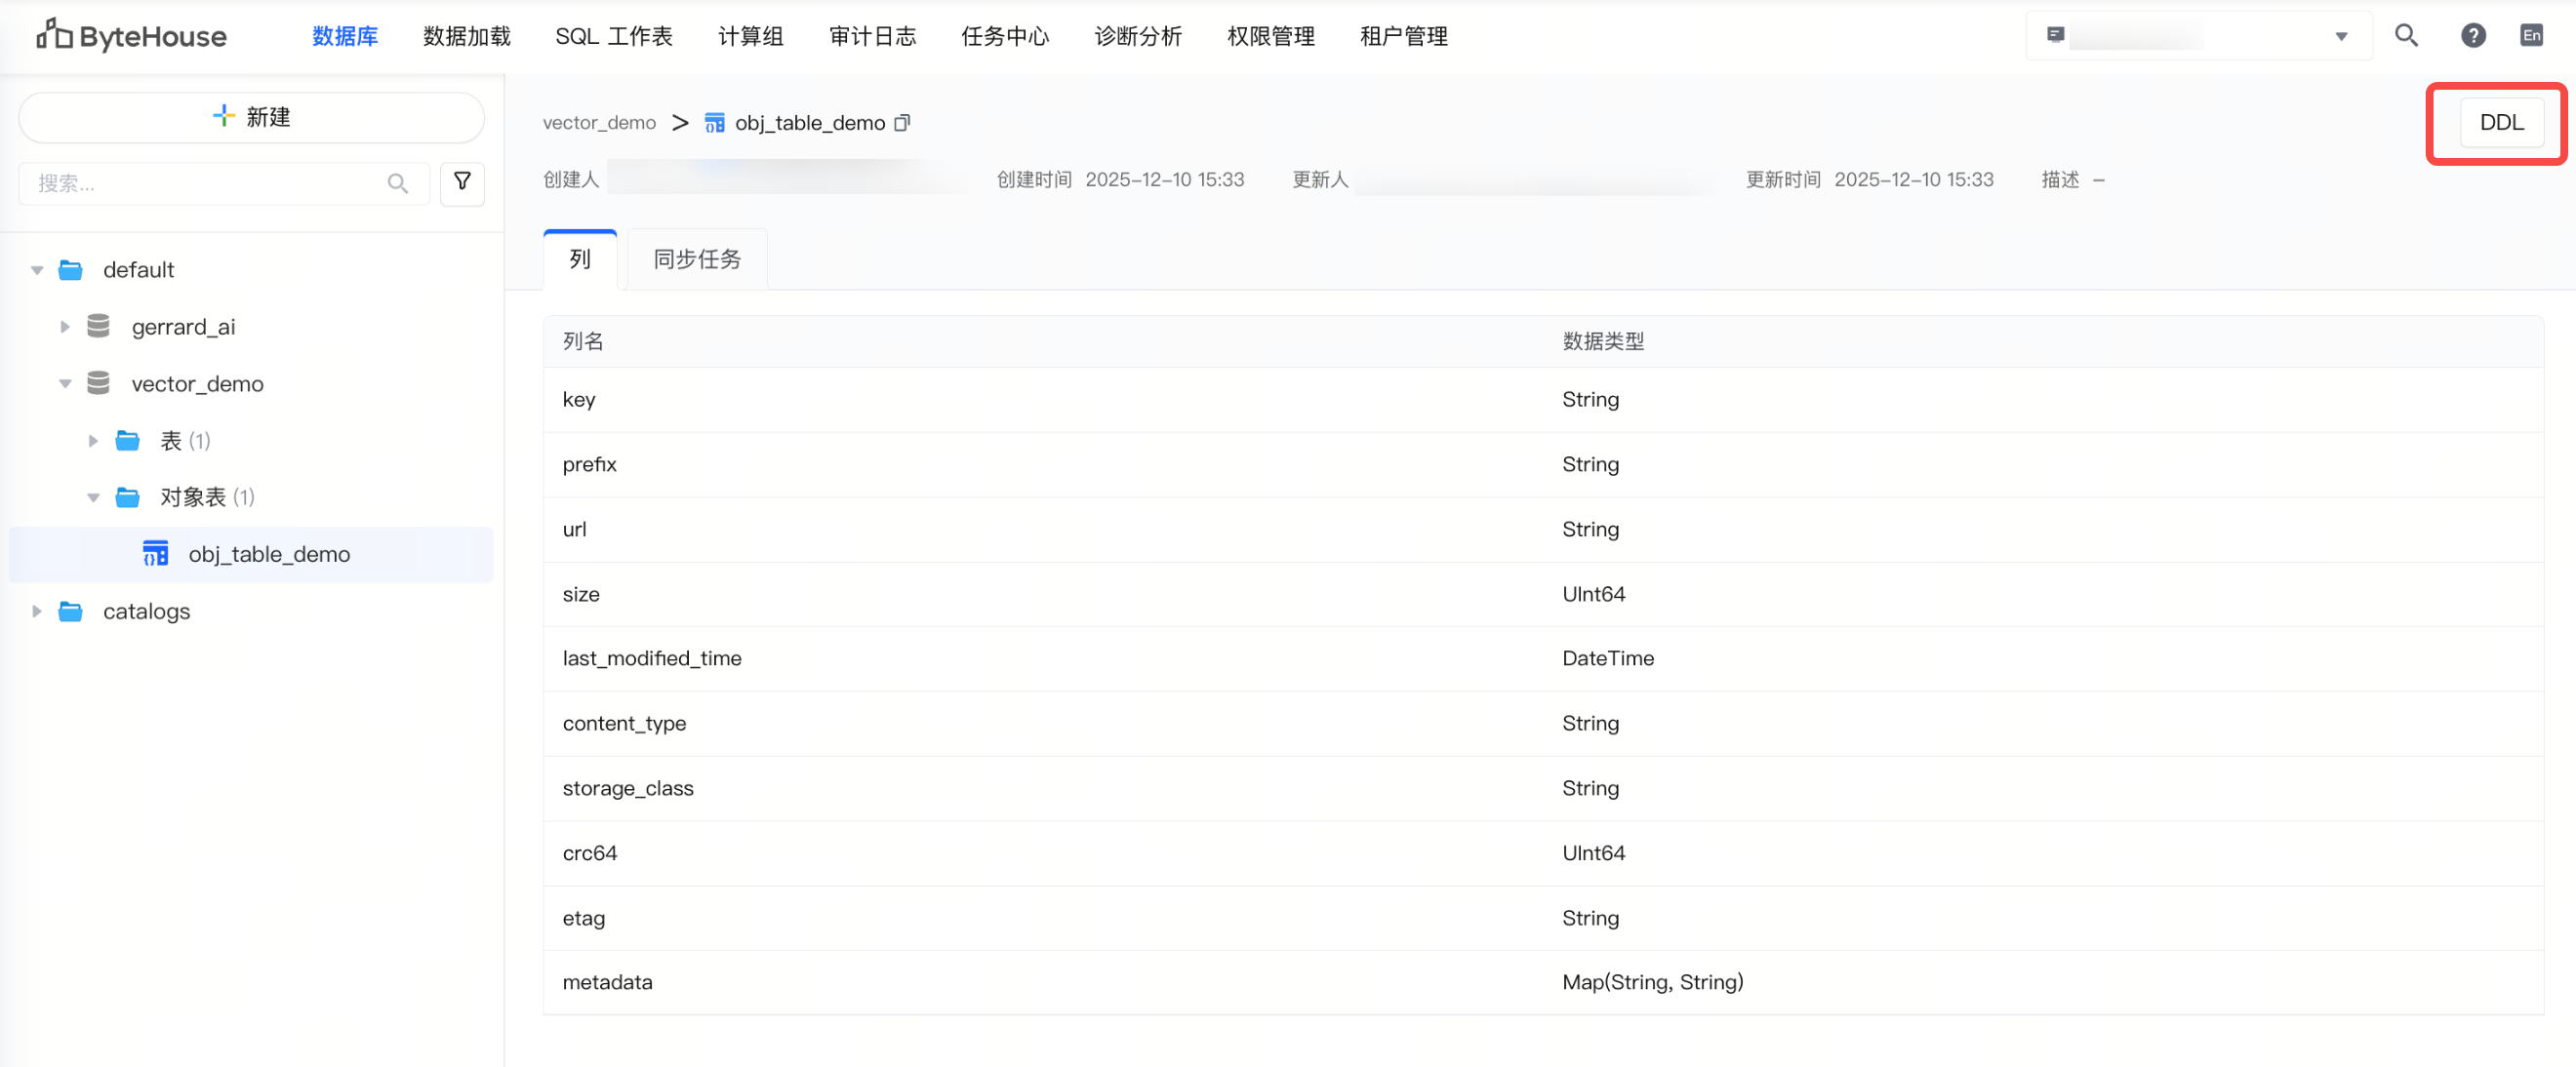Screen dimensions: 2576x1067
Task: Copy table name obj_table_demo icon
Action: coord(902,123)
